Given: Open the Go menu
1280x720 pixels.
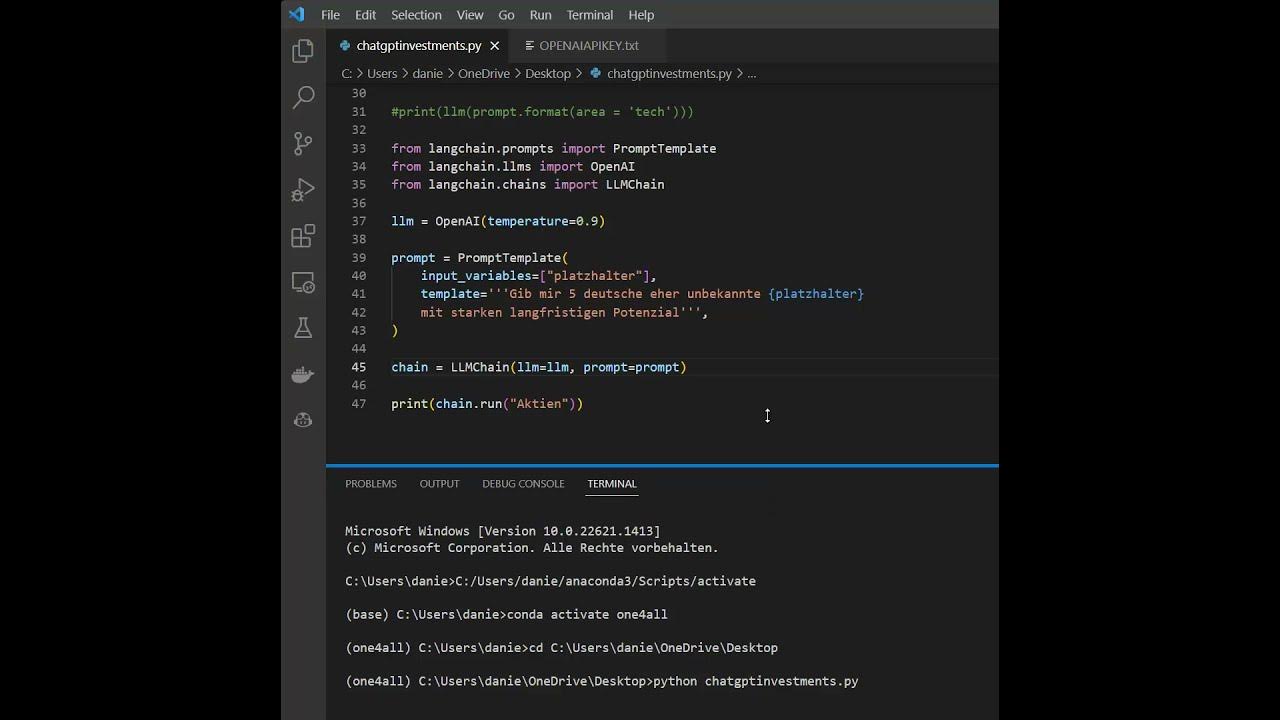Looking at the screenshot, I should pos(507,15).
